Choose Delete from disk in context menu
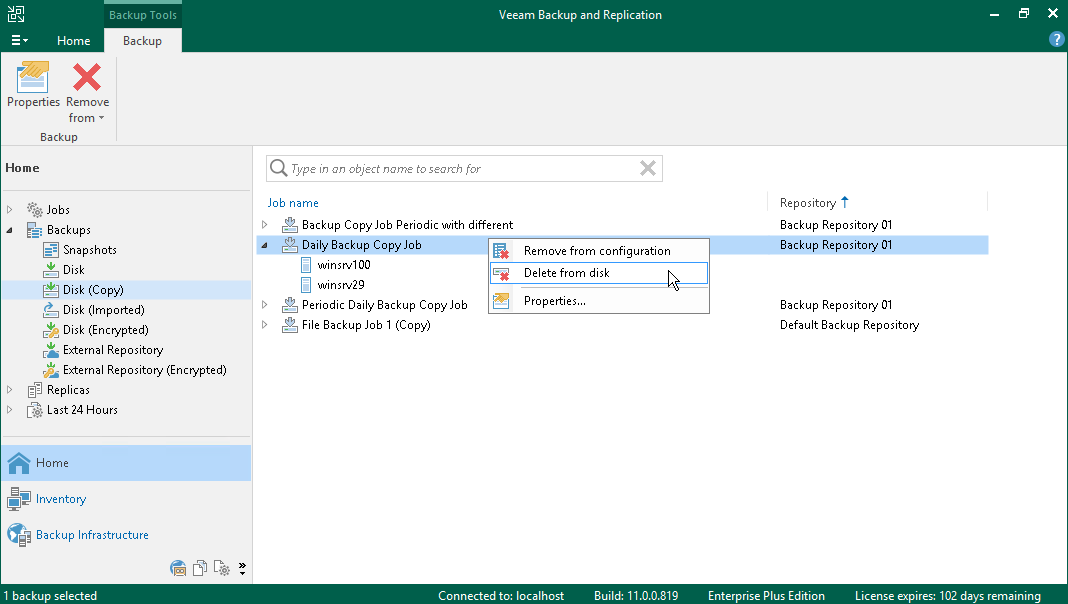The image size is (1068, 604). (566, 273)
